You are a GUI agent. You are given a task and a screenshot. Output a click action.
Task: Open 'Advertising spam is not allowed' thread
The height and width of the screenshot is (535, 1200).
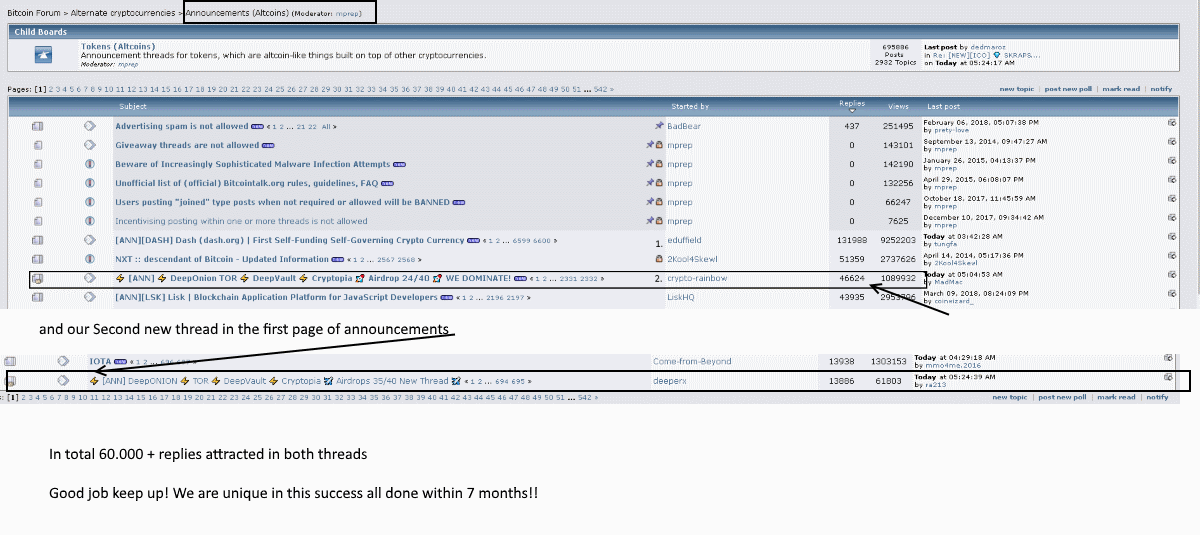point(181,126)
